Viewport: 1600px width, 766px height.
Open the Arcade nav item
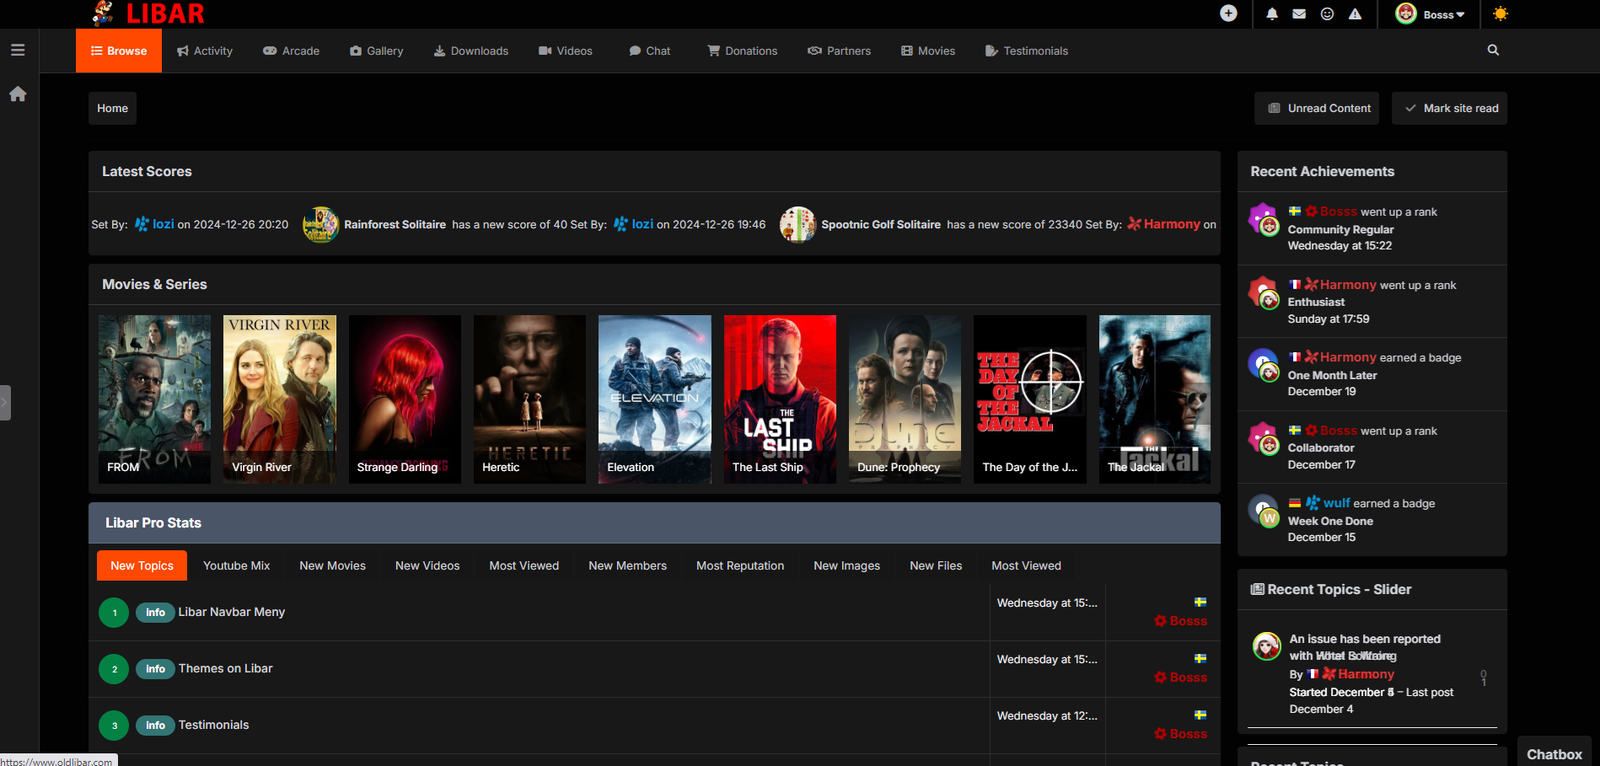291,51
